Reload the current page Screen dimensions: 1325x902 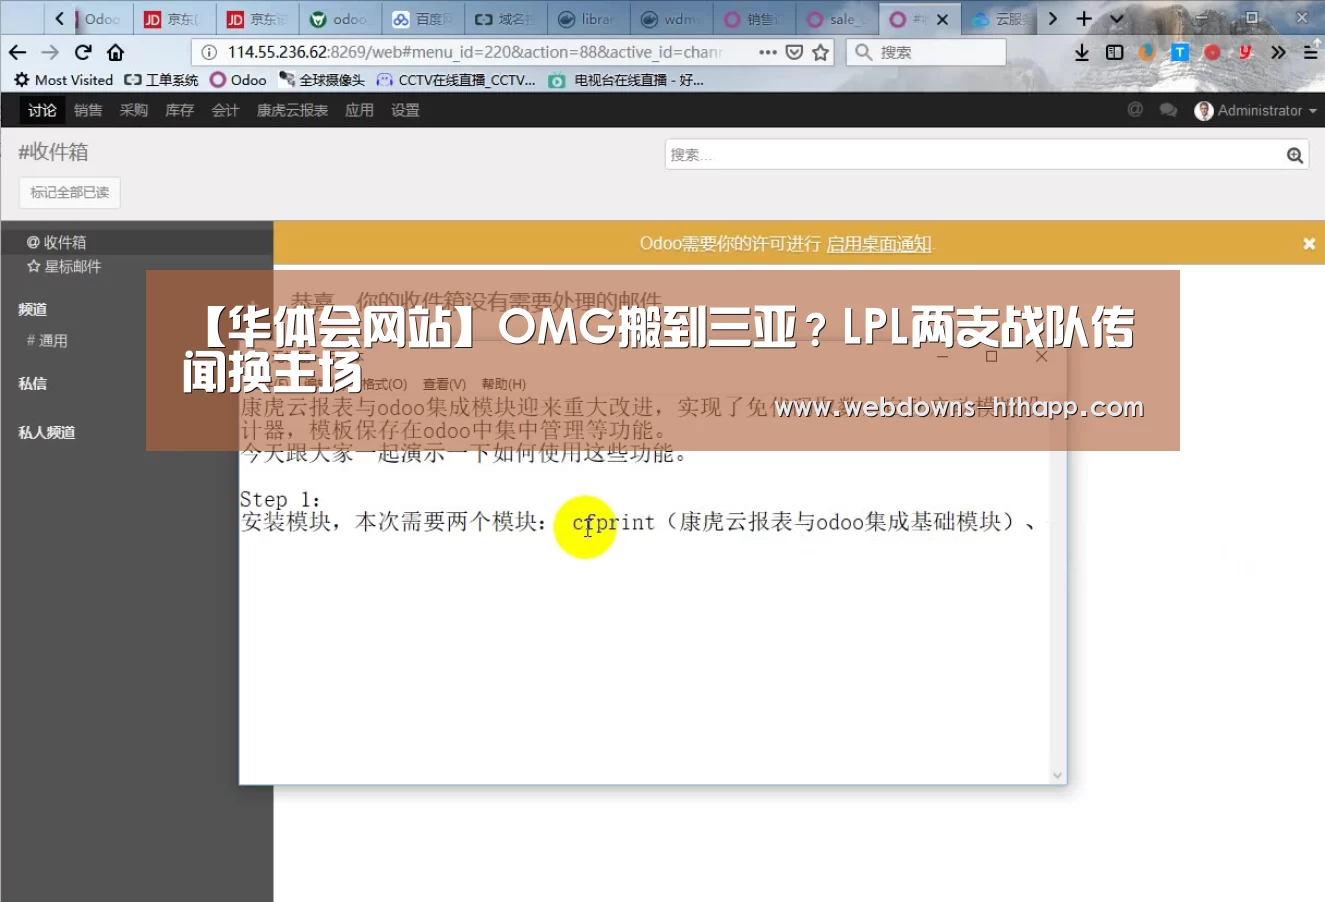click(83, 52)
